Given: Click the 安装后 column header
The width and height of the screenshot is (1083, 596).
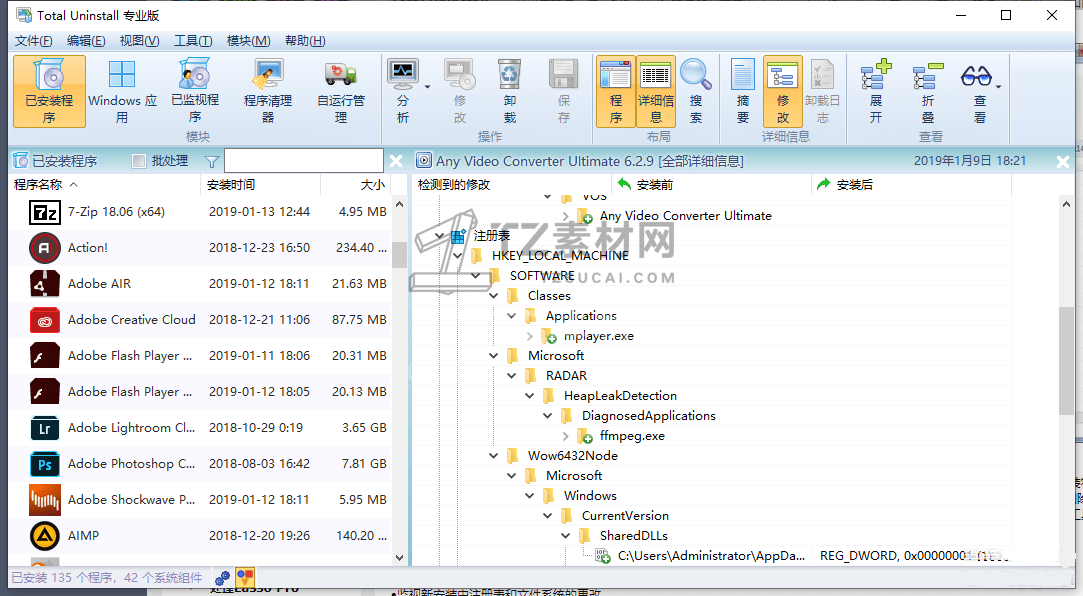Looking at the screenshot, I should click(912, 184).
